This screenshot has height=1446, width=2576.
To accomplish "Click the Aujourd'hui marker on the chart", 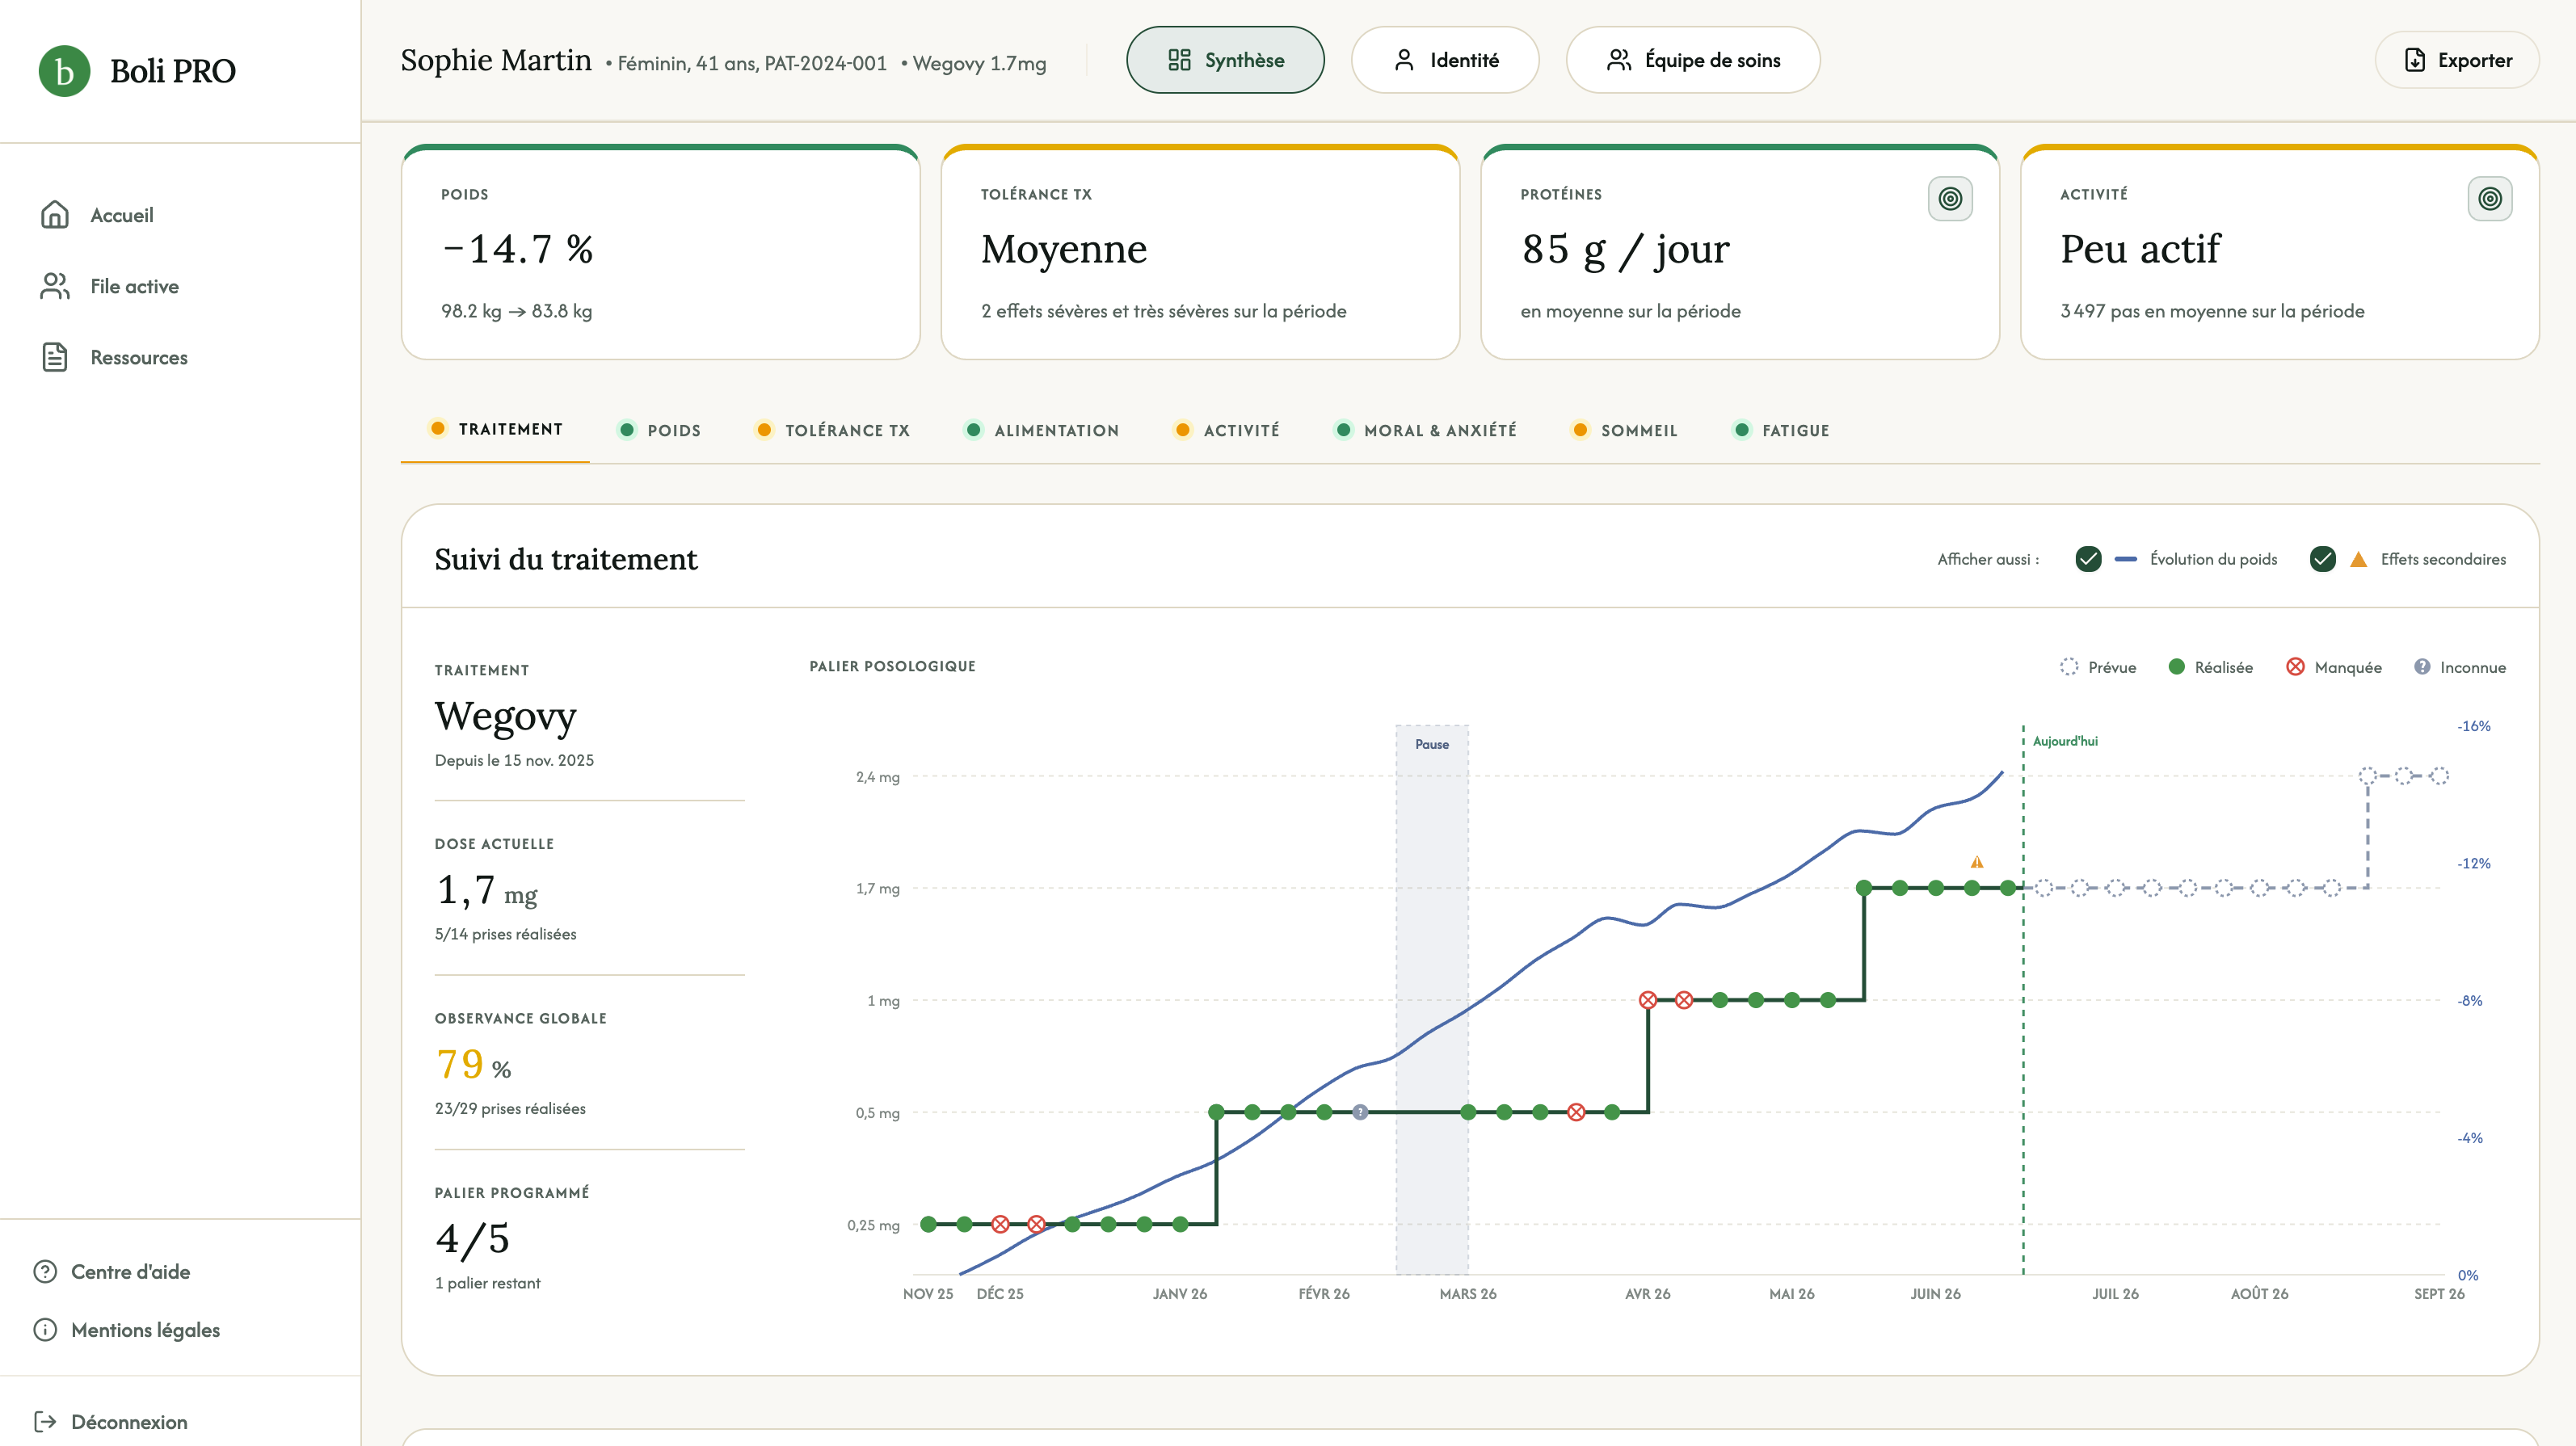I will click(2065, 741).
